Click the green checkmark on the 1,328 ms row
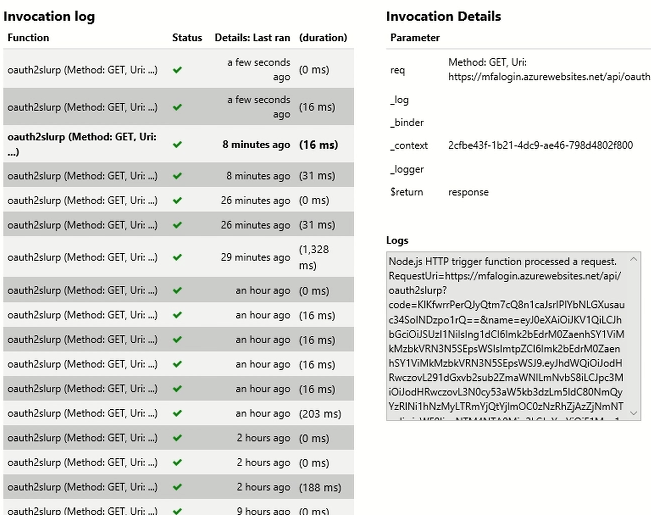The width and height of the screenshot is (651, 515). 177,257
